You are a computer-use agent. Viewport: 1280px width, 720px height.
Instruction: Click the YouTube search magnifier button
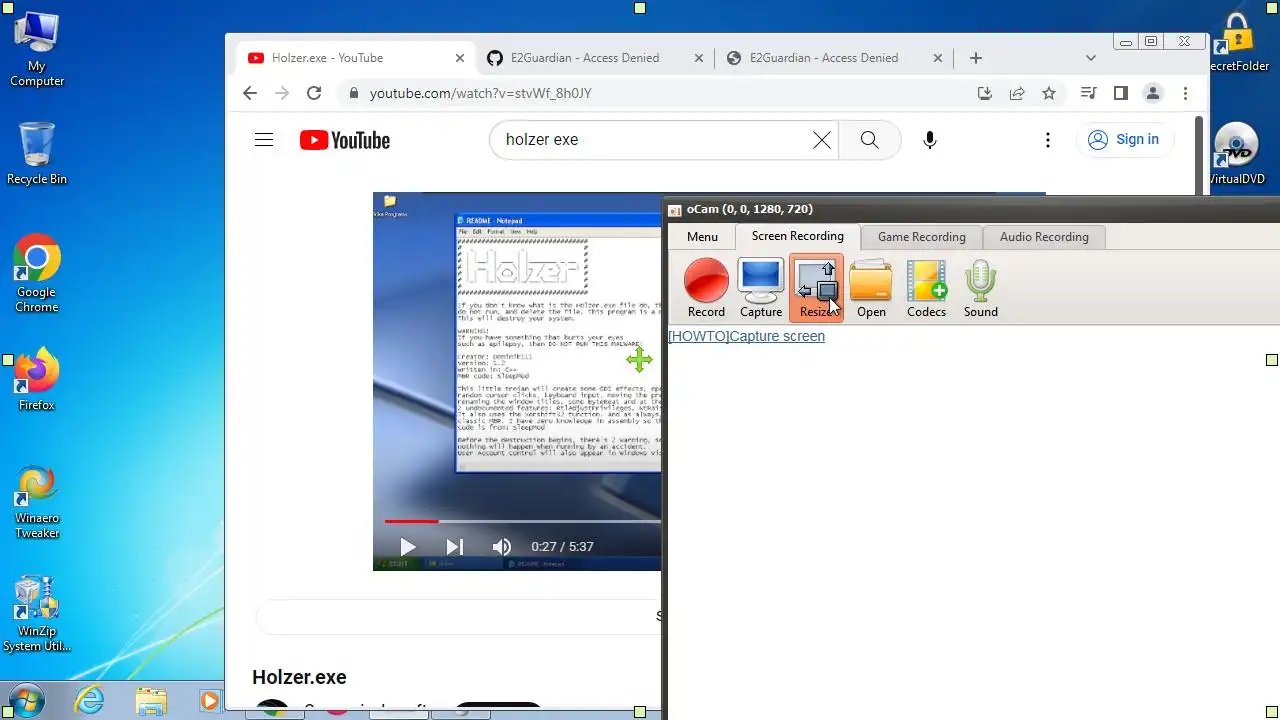(870, 140)
